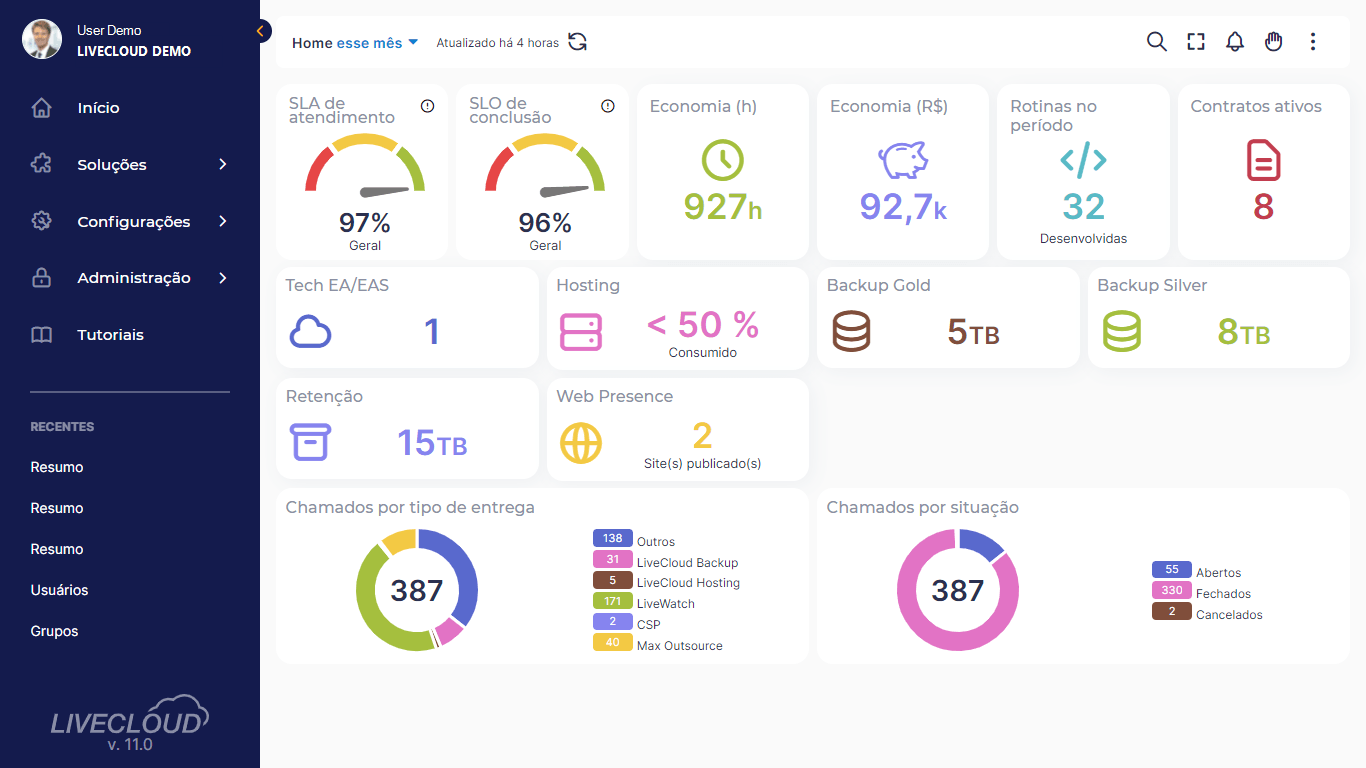This screenshot has height=768, width=1366.
Task: Click the clock icon in Economia (h)
Action: (722, 160)
